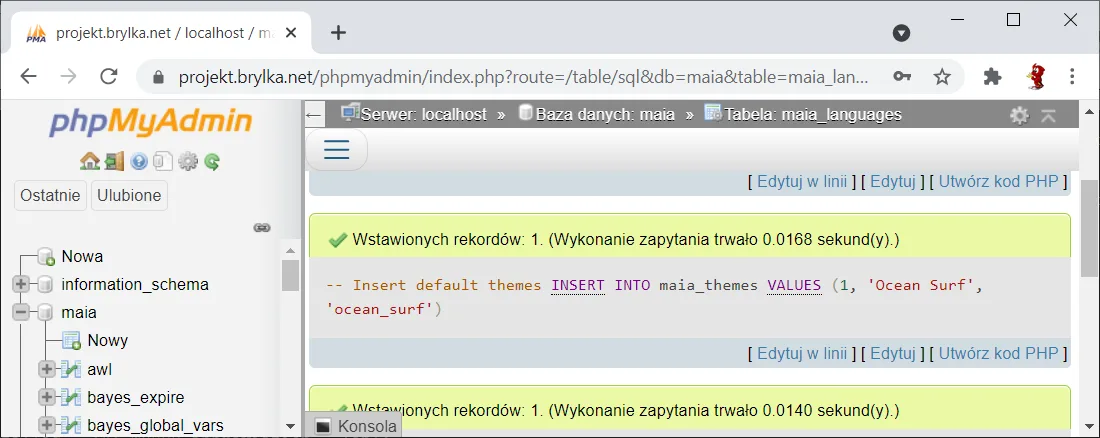1100x438 pixels.
Task: Open the Ostatnie recent tables tab
Action: point(51,195)
